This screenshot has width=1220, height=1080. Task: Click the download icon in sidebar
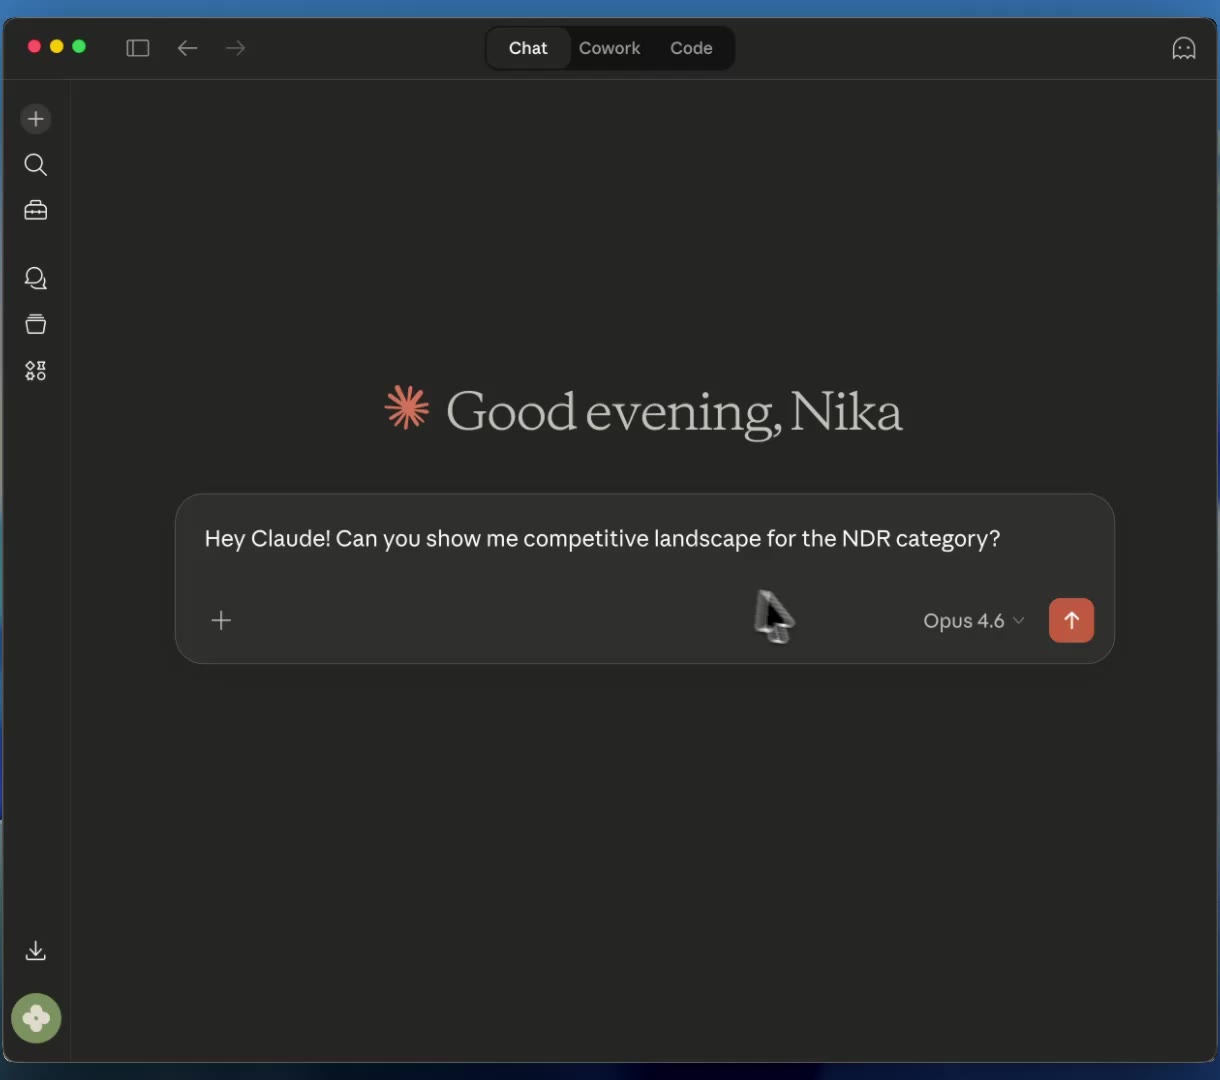[36, 951]
